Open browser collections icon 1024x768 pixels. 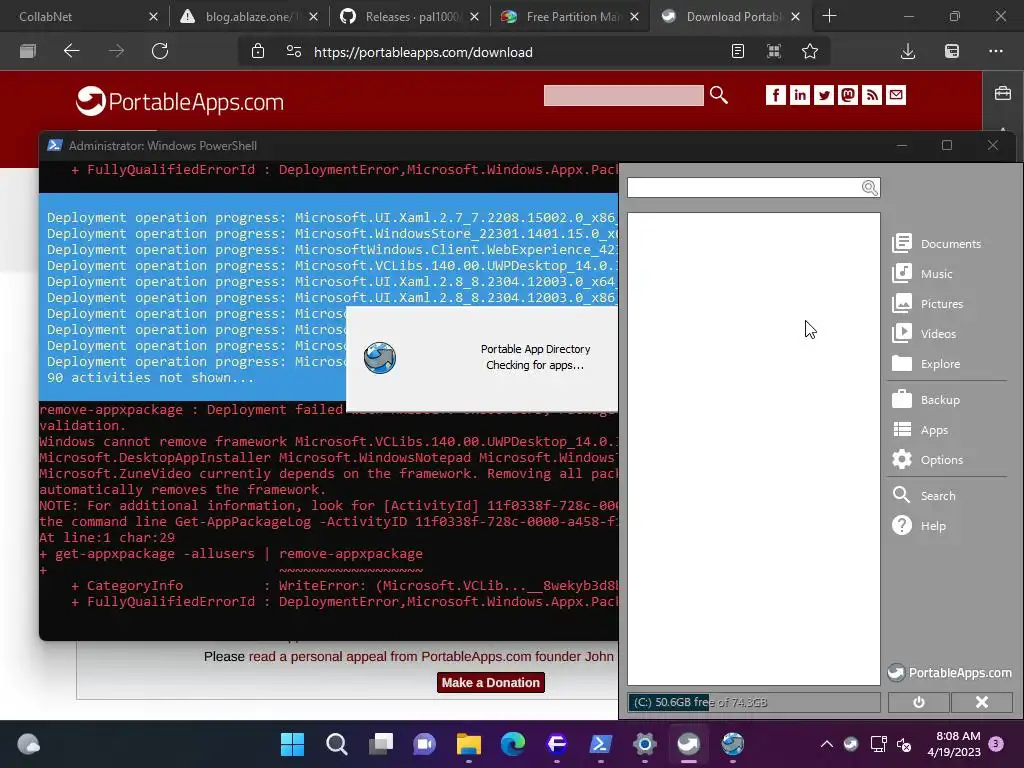pyautogui.click(x=952, y=52)
